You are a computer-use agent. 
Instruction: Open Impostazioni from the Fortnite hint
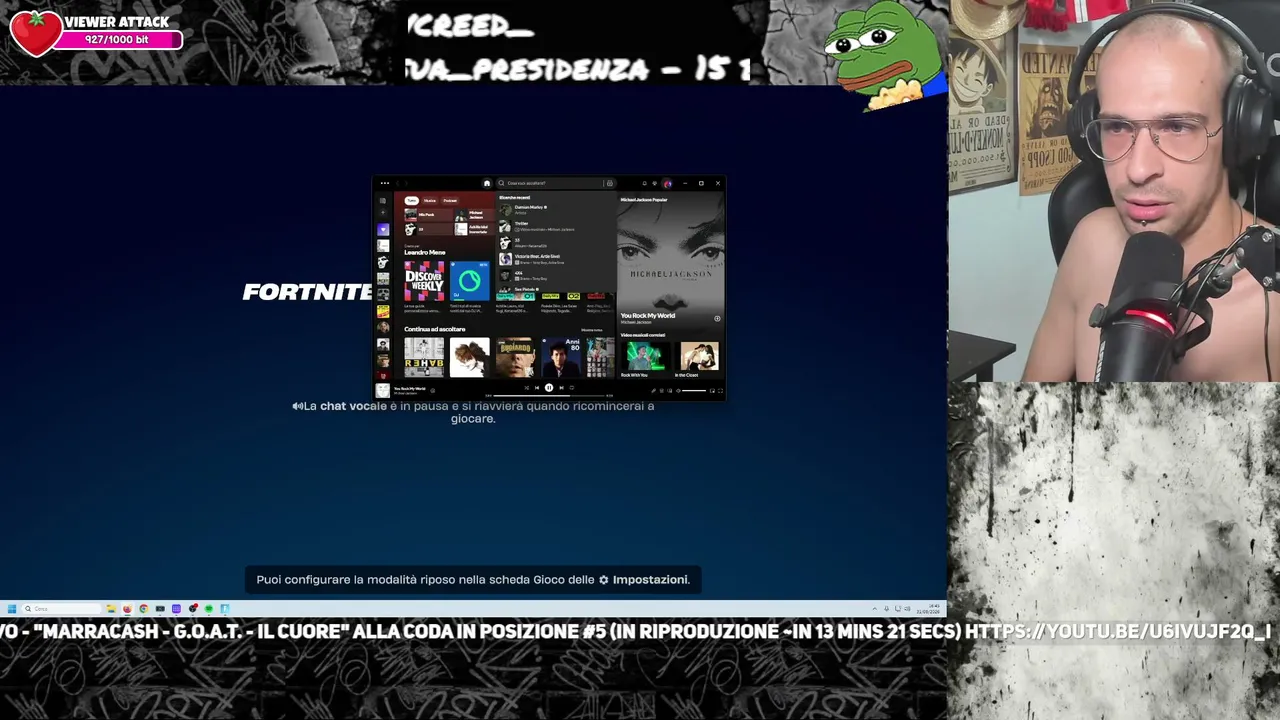click(644, 580)
